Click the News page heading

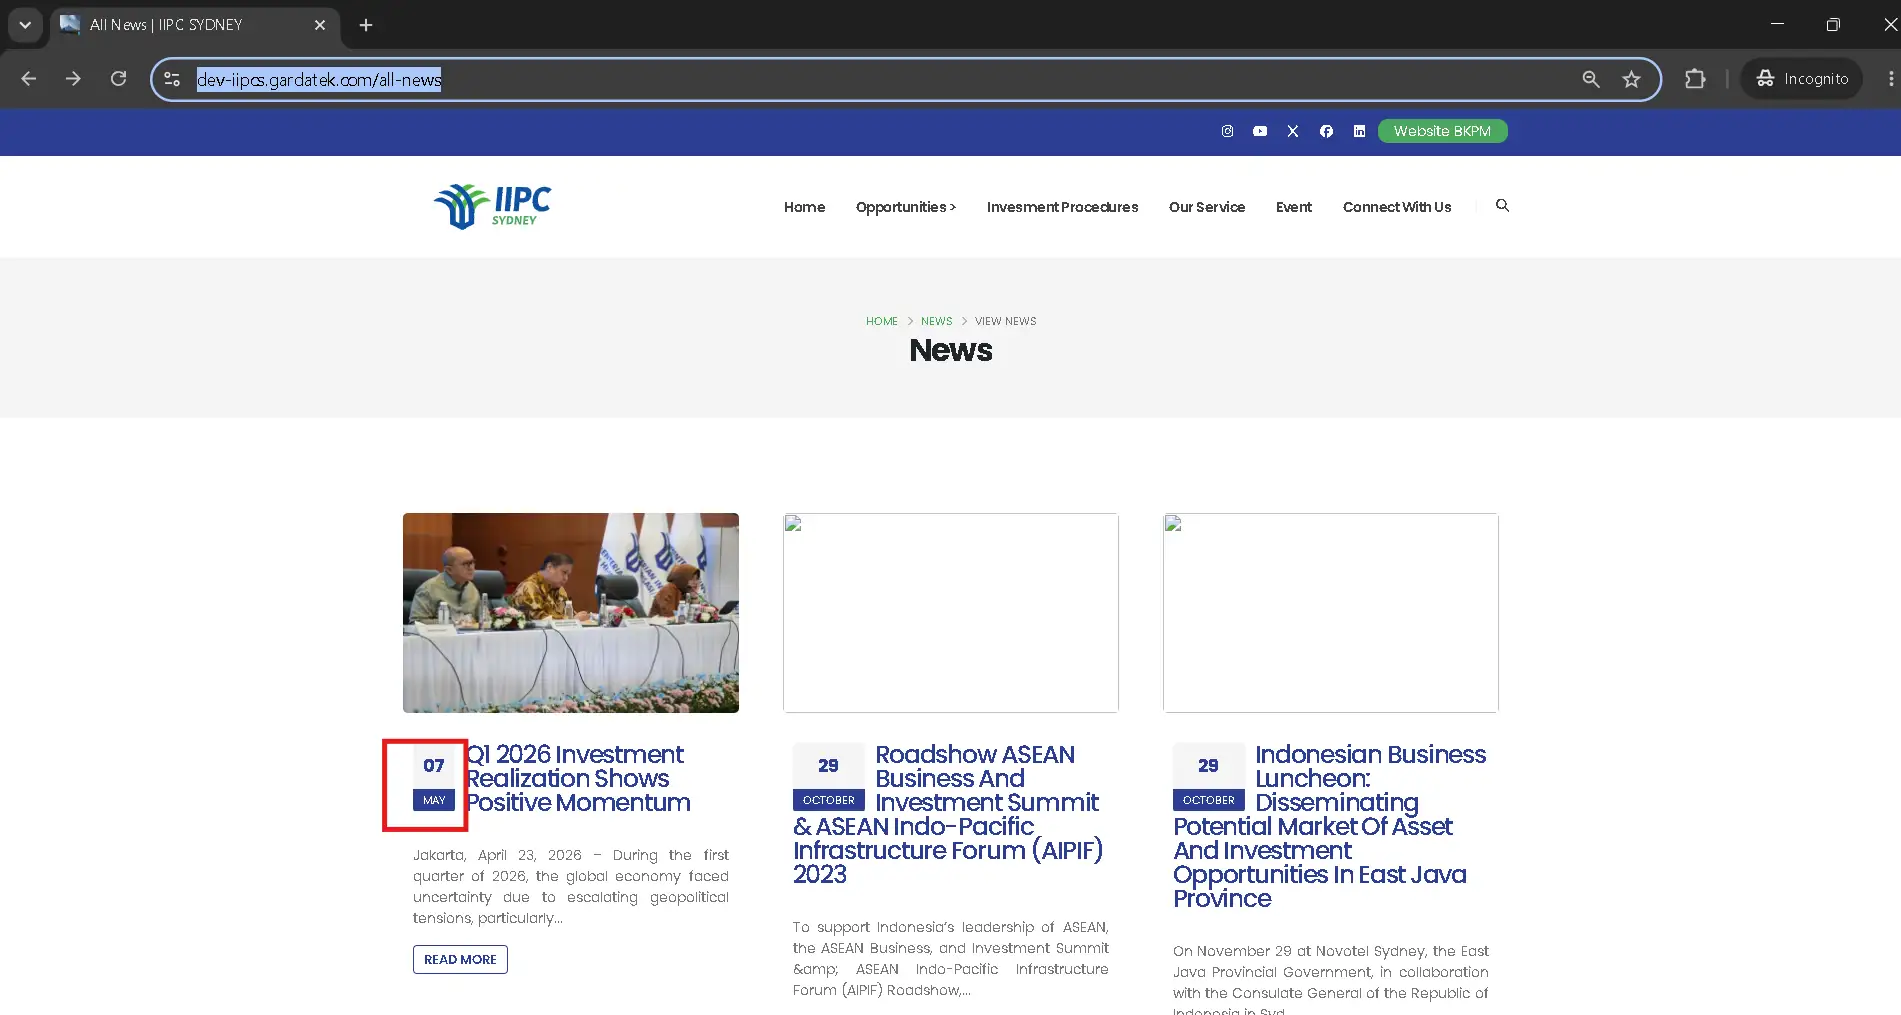pos(951,350)
